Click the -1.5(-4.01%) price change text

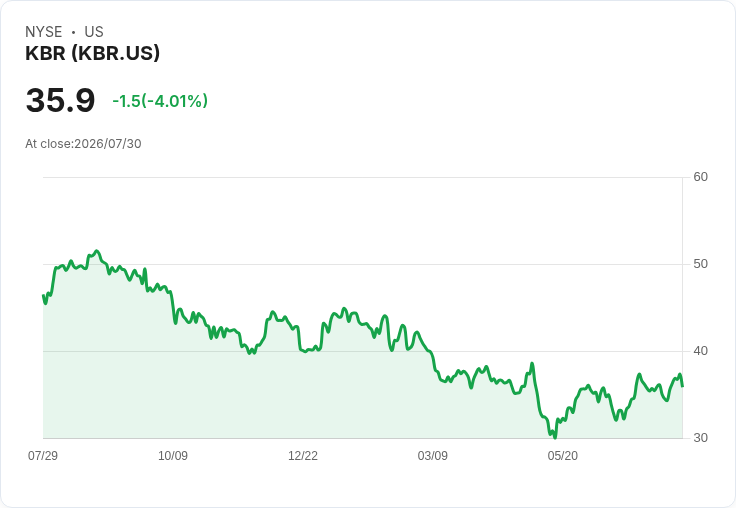[x=160, y=101]
